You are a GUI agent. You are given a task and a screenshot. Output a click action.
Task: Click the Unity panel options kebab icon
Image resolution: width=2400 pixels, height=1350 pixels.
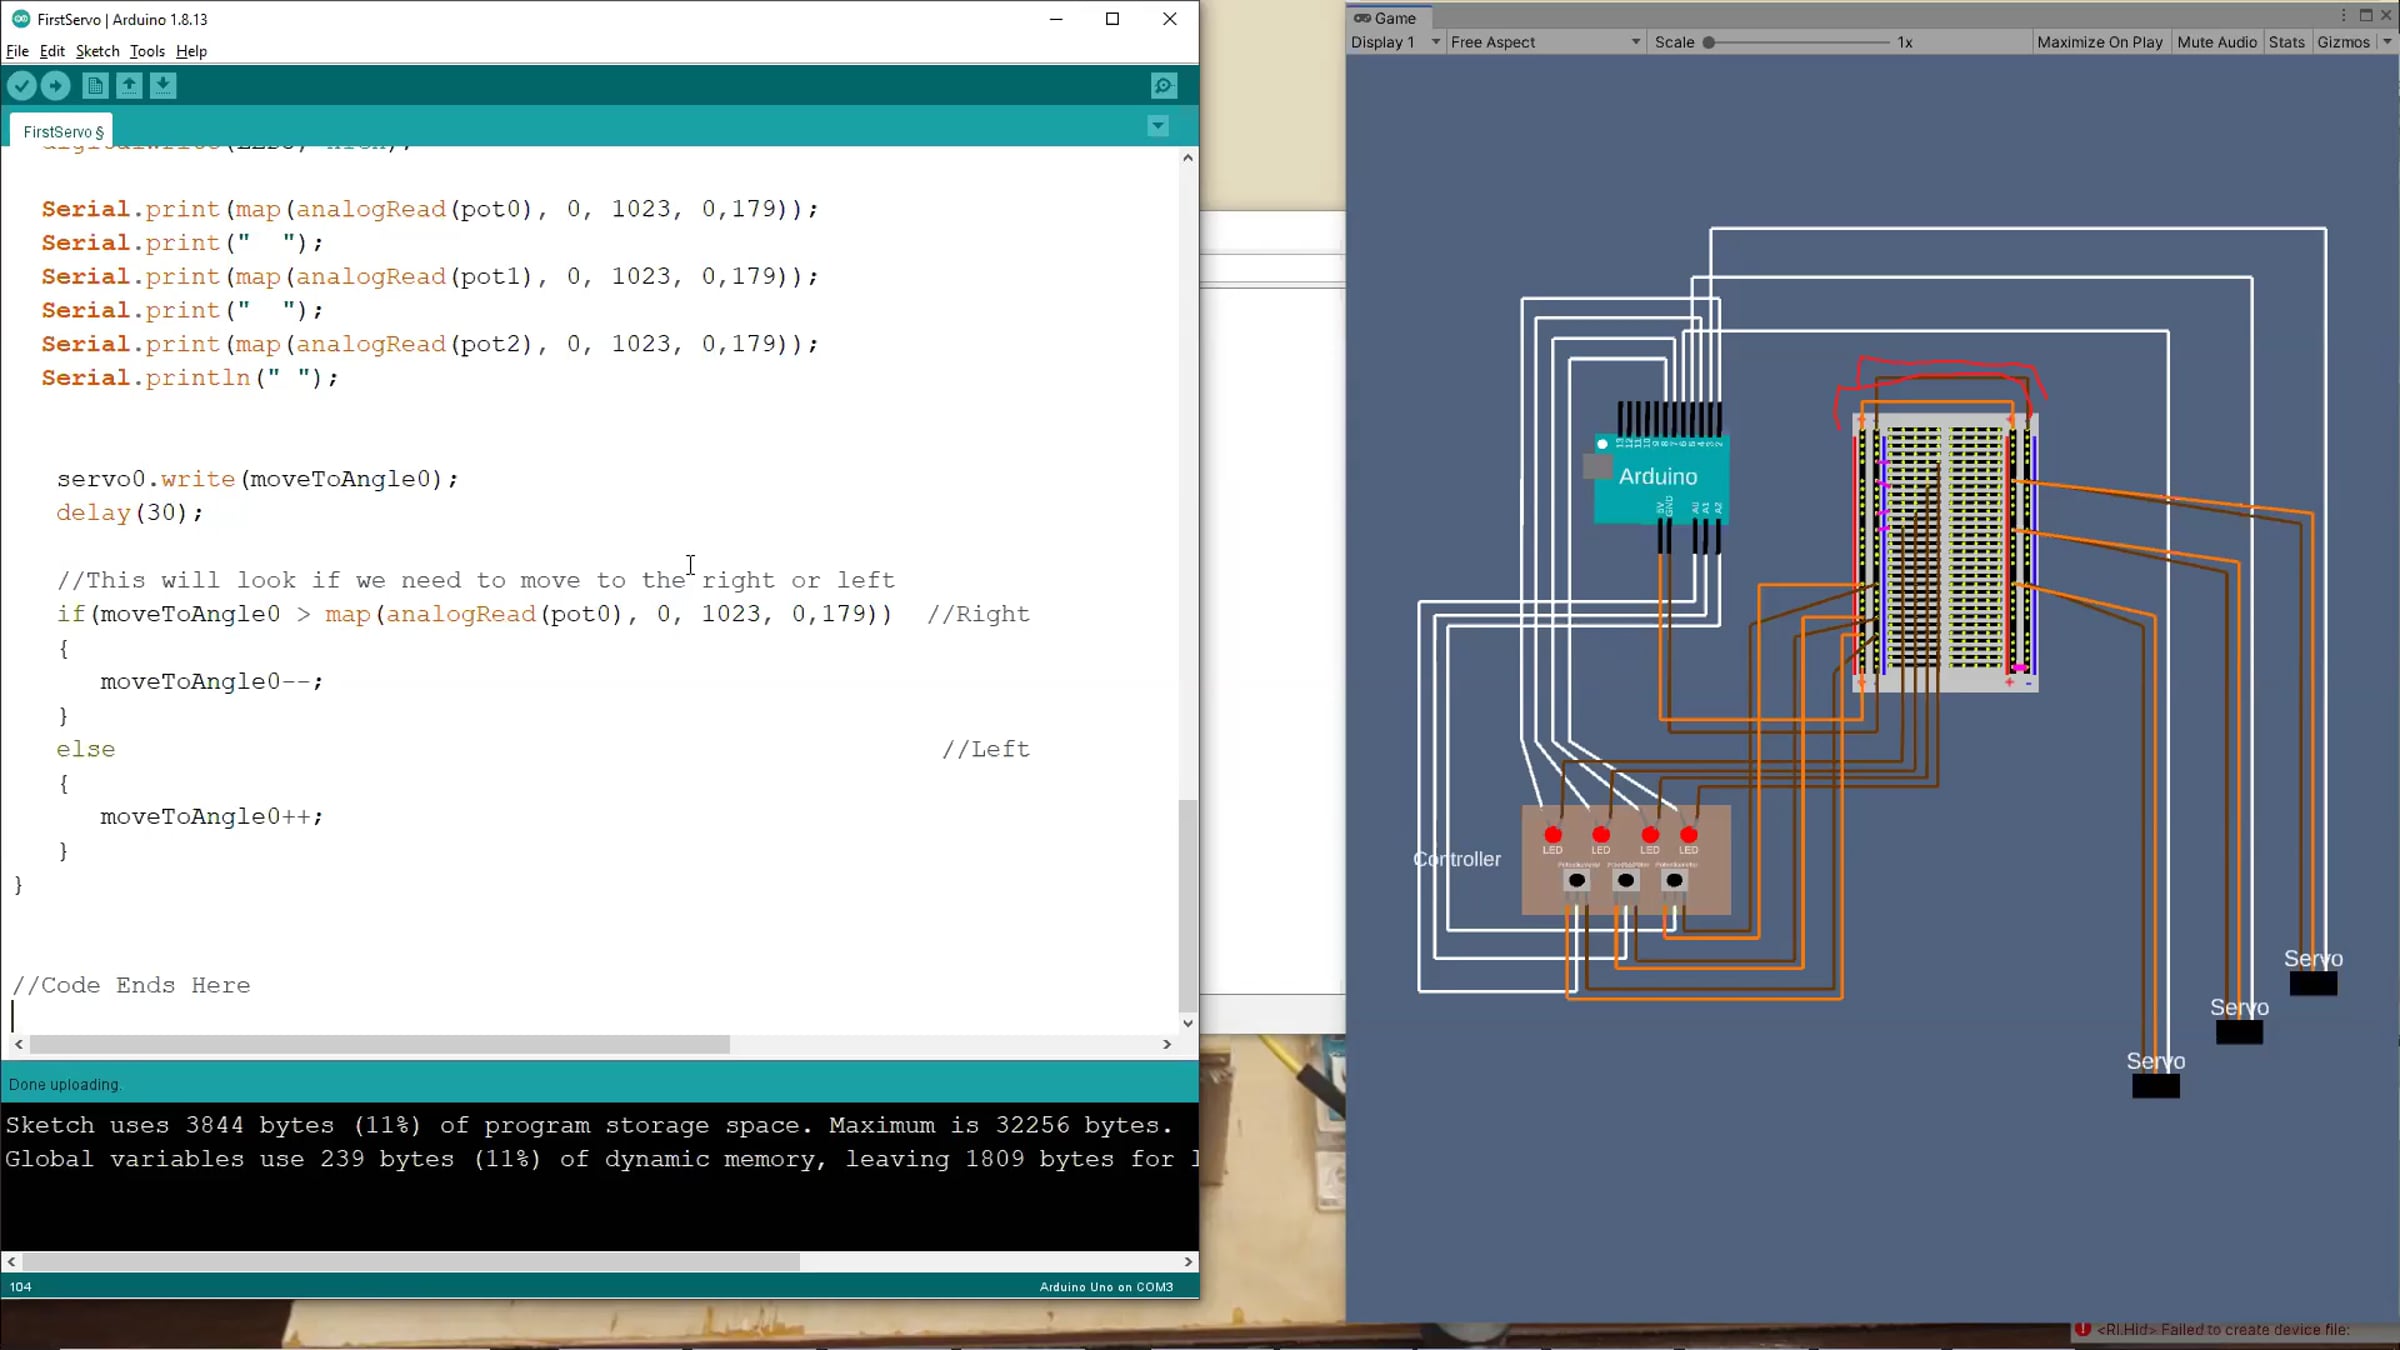(x=2342, y=16)
